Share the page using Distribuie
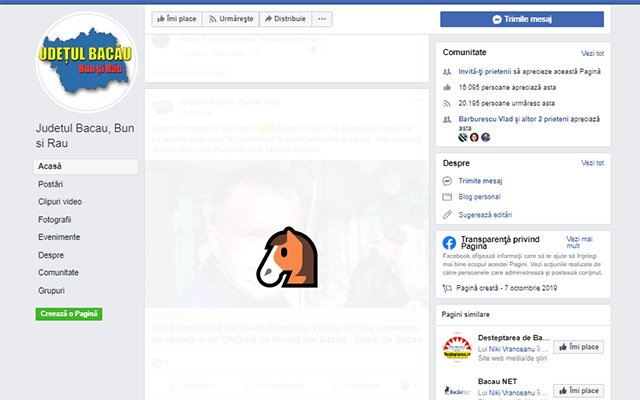The width and height of the screenshot is (640, 400). point(285,19)
